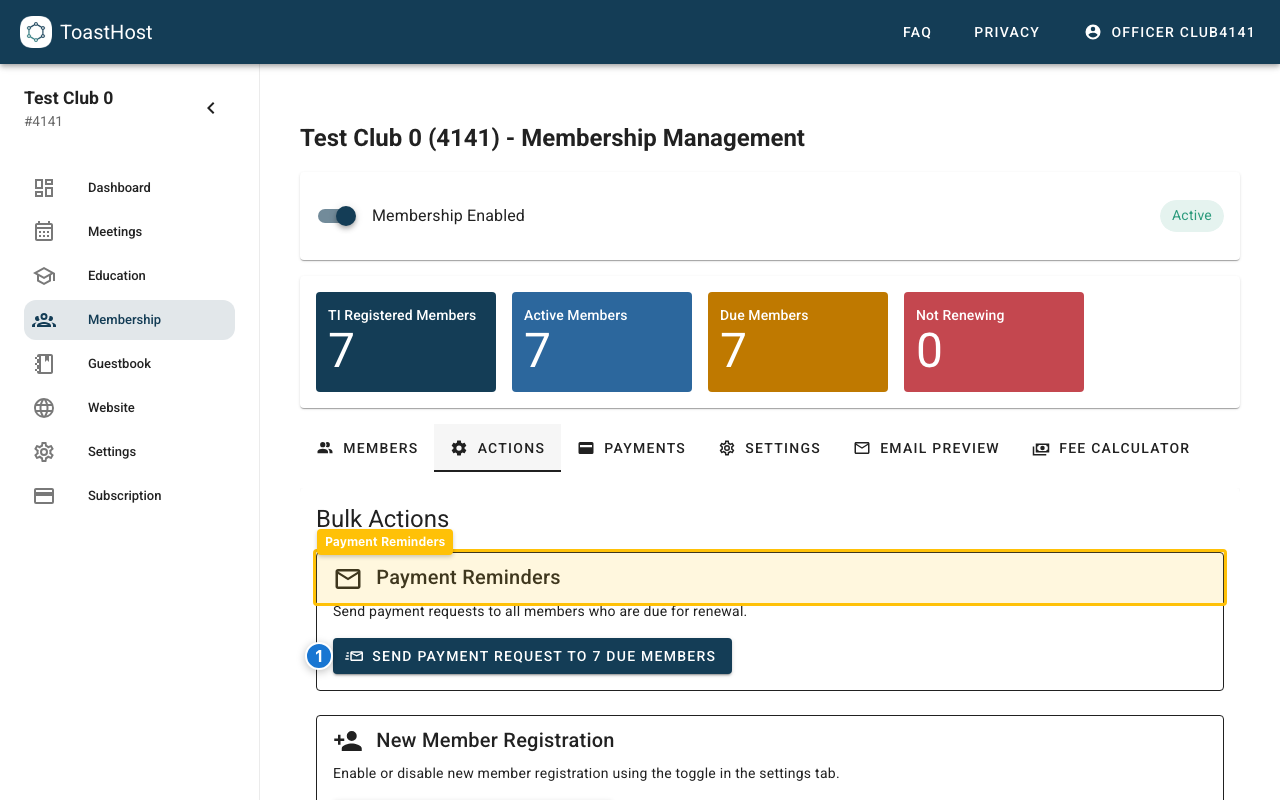Screen dimensions: 1280x800
Task: Click the envelope icon beside Payment Reminders
Action: tap(347, 578)
